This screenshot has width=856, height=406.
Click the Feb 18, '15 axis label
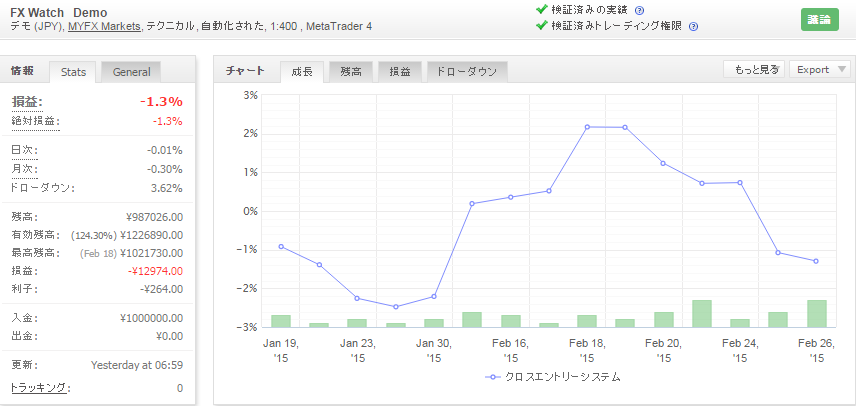pyautogui.click(x=587, y=351)
